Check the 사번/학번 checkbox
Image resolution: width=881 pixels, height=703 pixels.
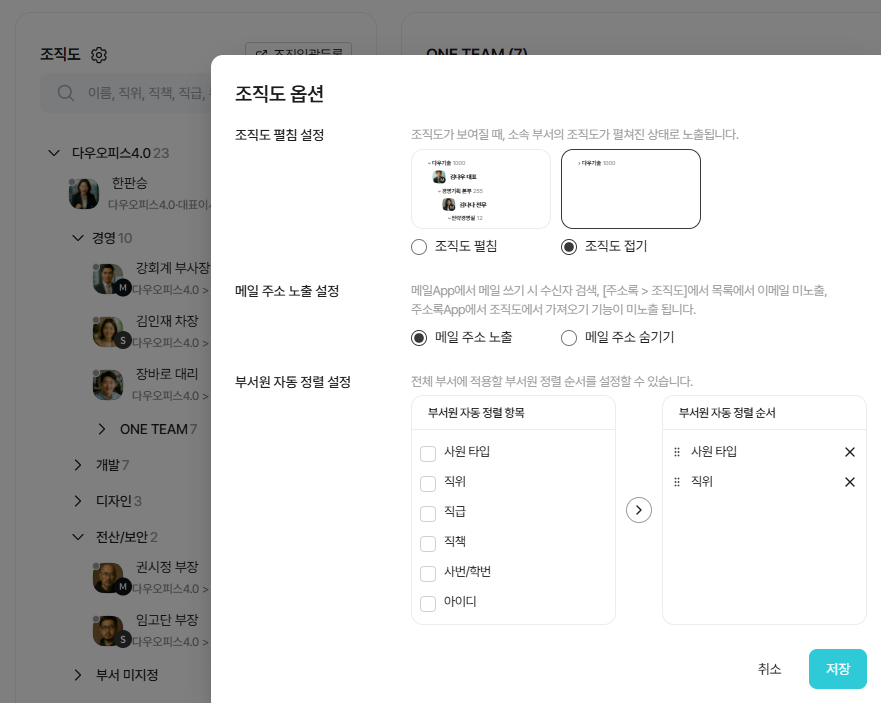(x=428, y=574)
